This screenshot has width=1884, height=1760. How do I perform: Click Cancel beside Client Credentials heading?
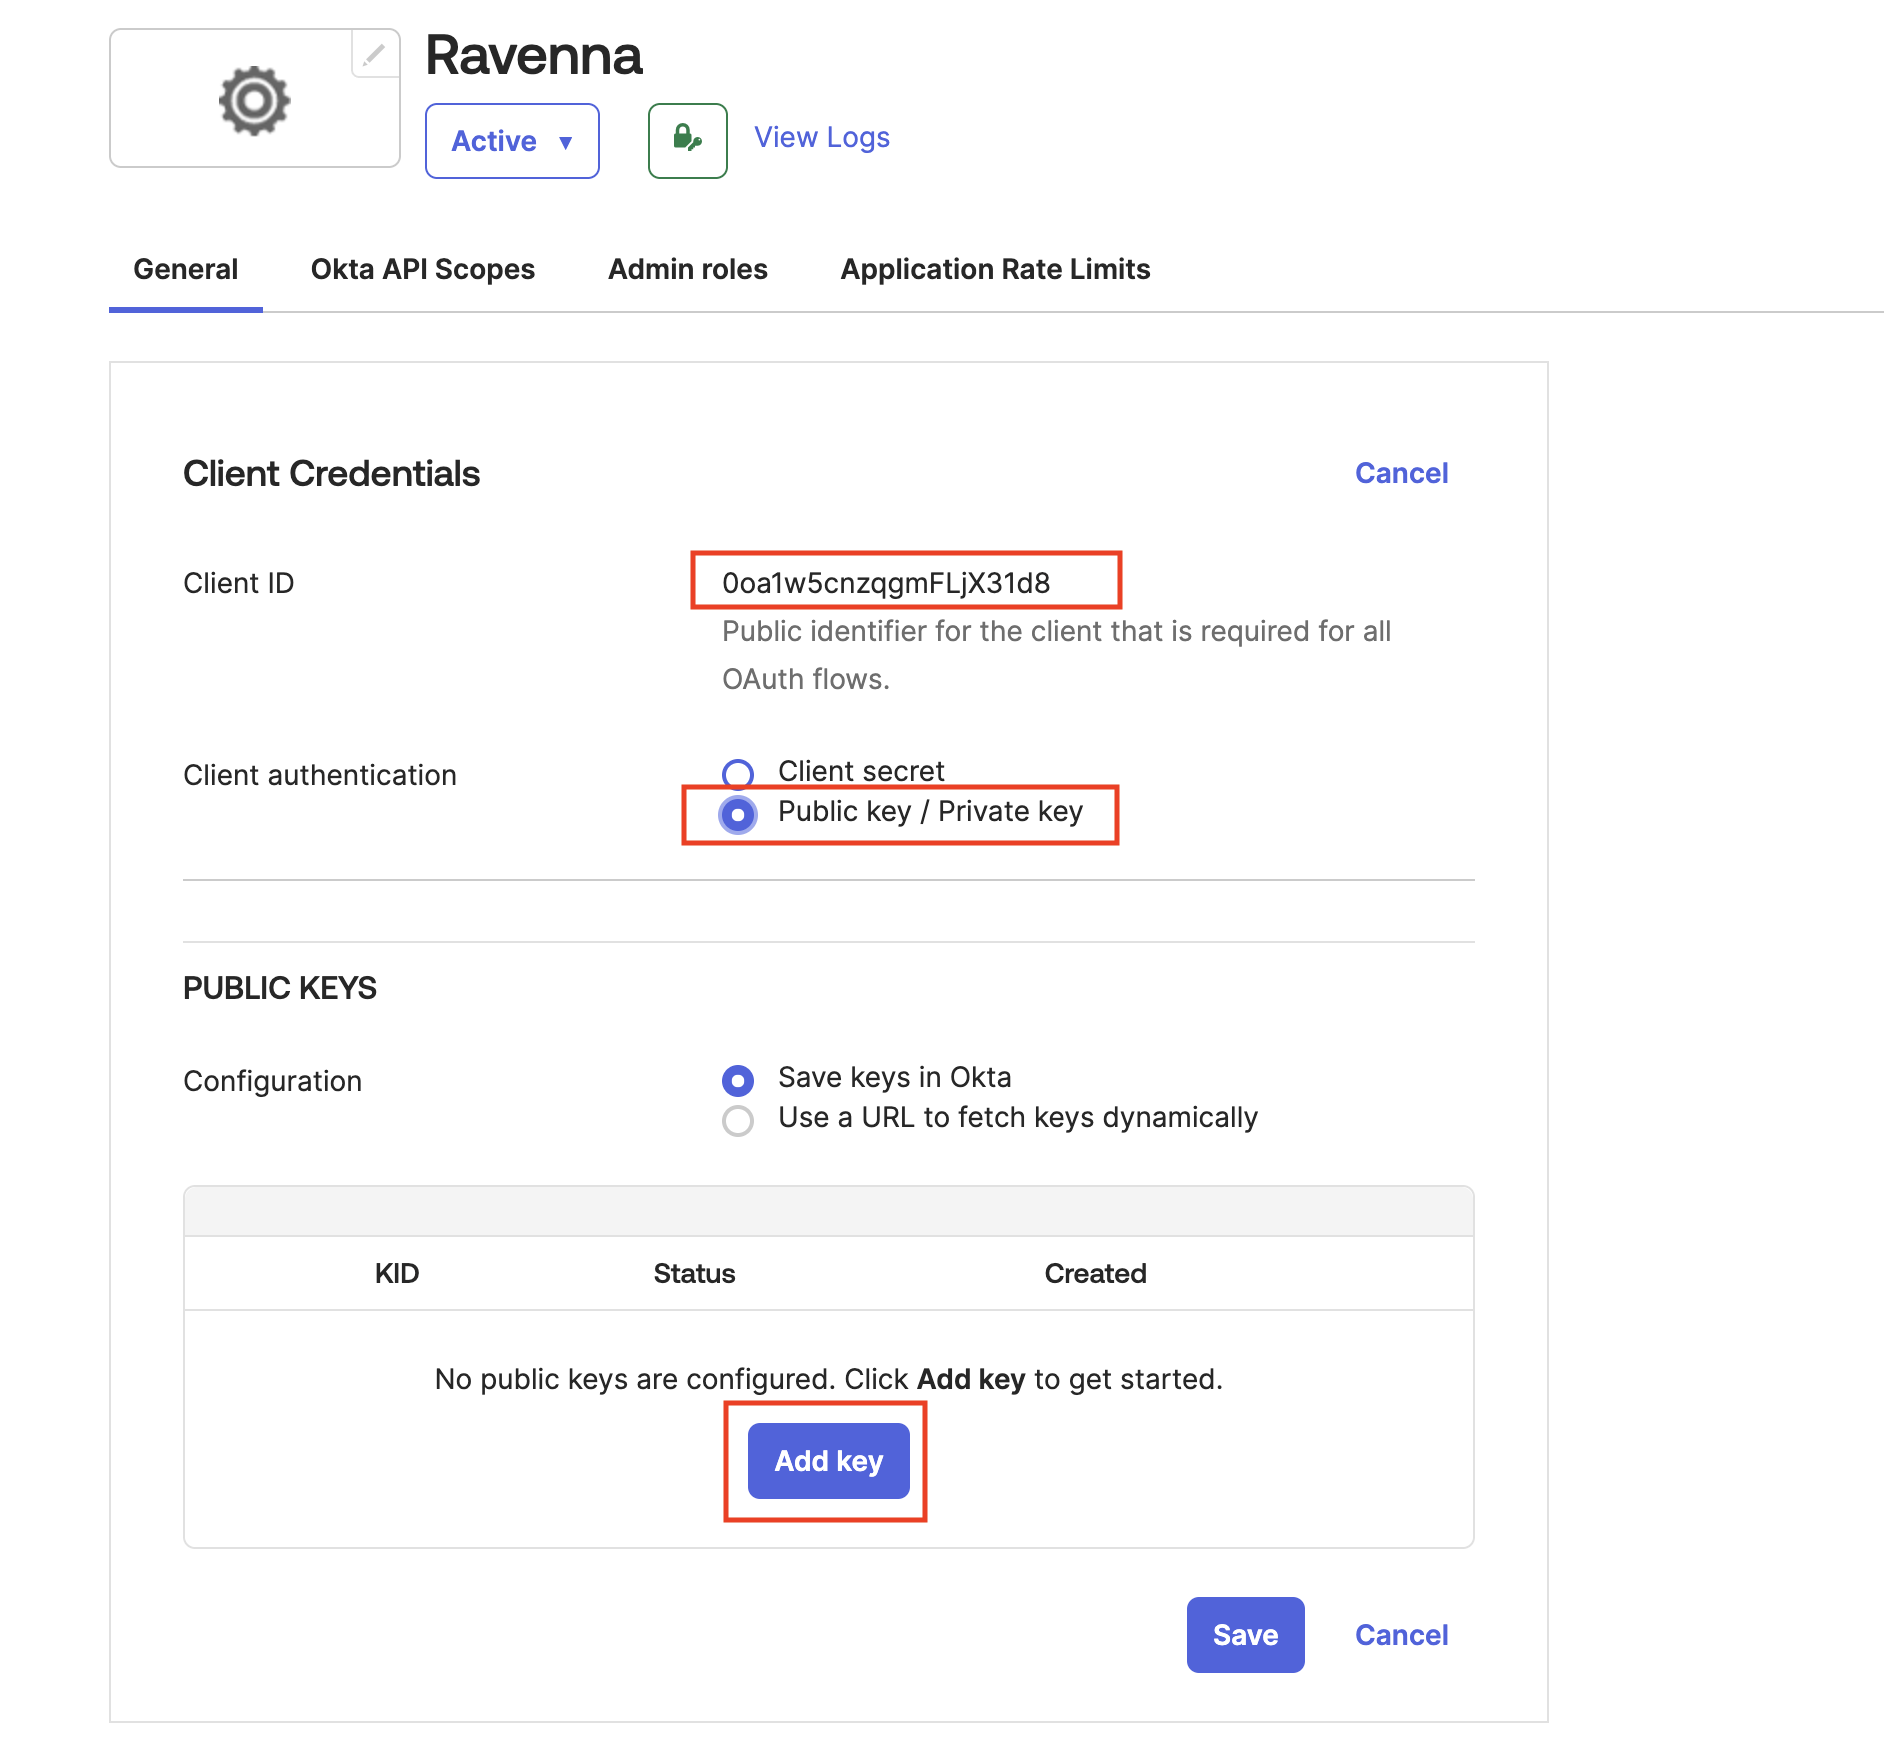point(1401,473)
